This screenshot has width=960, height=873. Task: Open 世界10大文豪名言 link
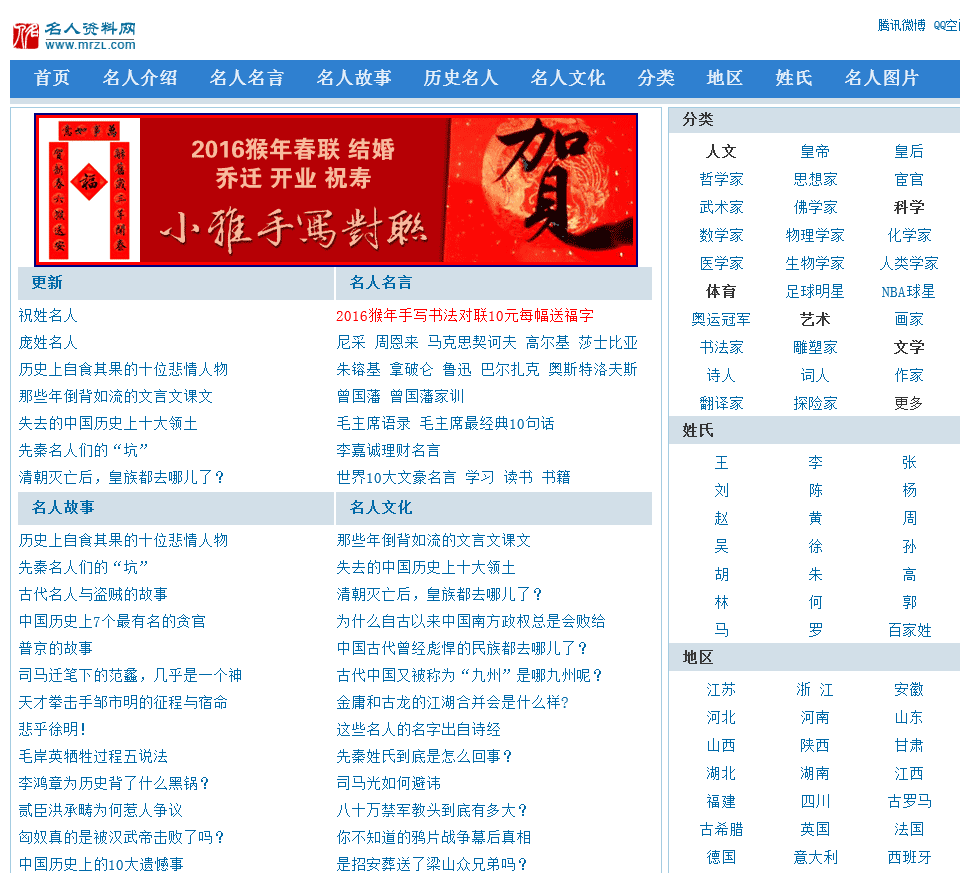point(396,477)
